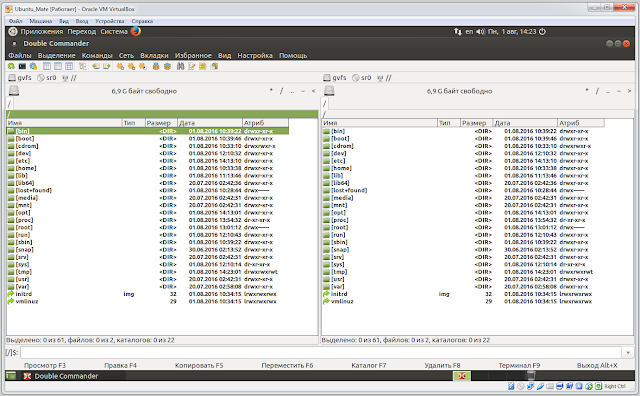Click the Каталог F7 button
Viewport: 640px width, 396px height.
click(x=369, y=365)
